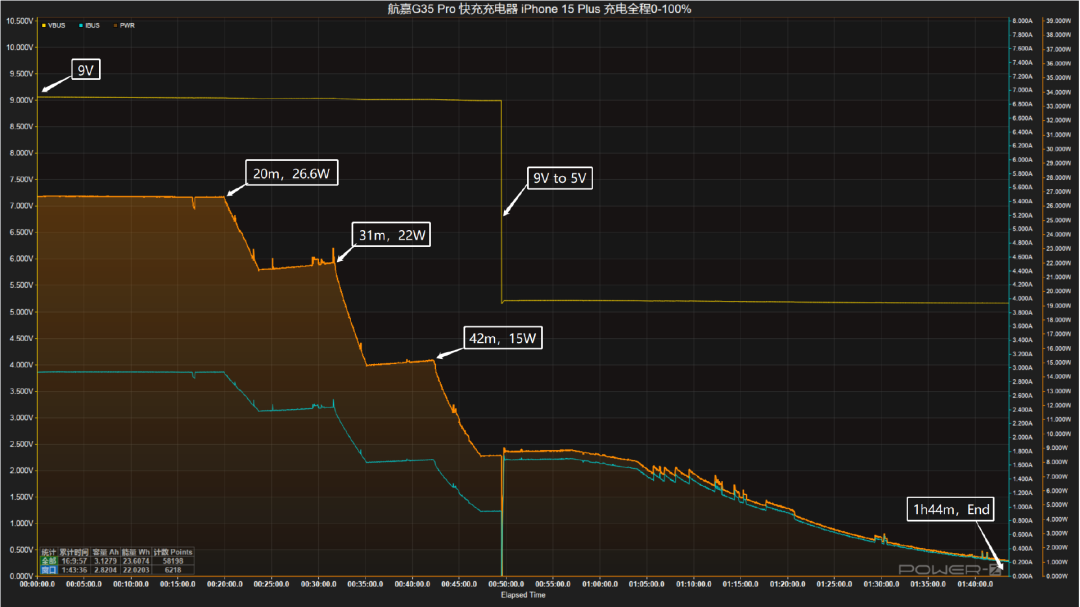This screenshot has width=1080, height=607.
Task: Click the 01:00:00.0 time axis tick label
Action: click(x=600, y=584)
